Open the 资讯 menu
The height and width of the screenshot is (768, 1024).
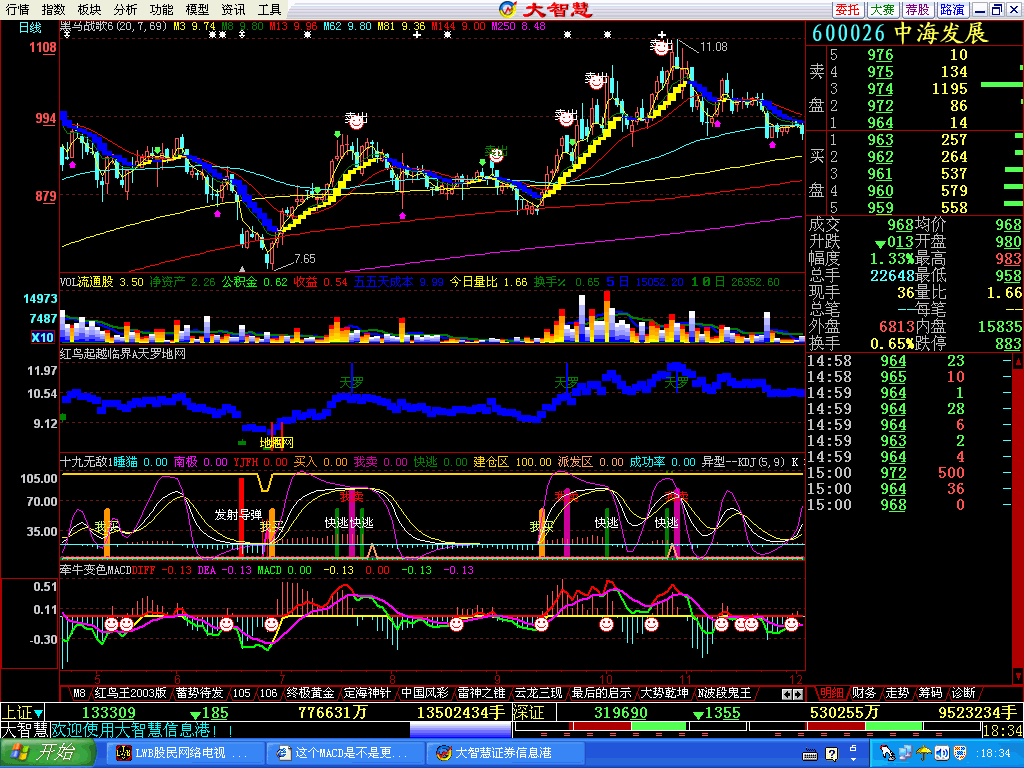pos(233,9)
